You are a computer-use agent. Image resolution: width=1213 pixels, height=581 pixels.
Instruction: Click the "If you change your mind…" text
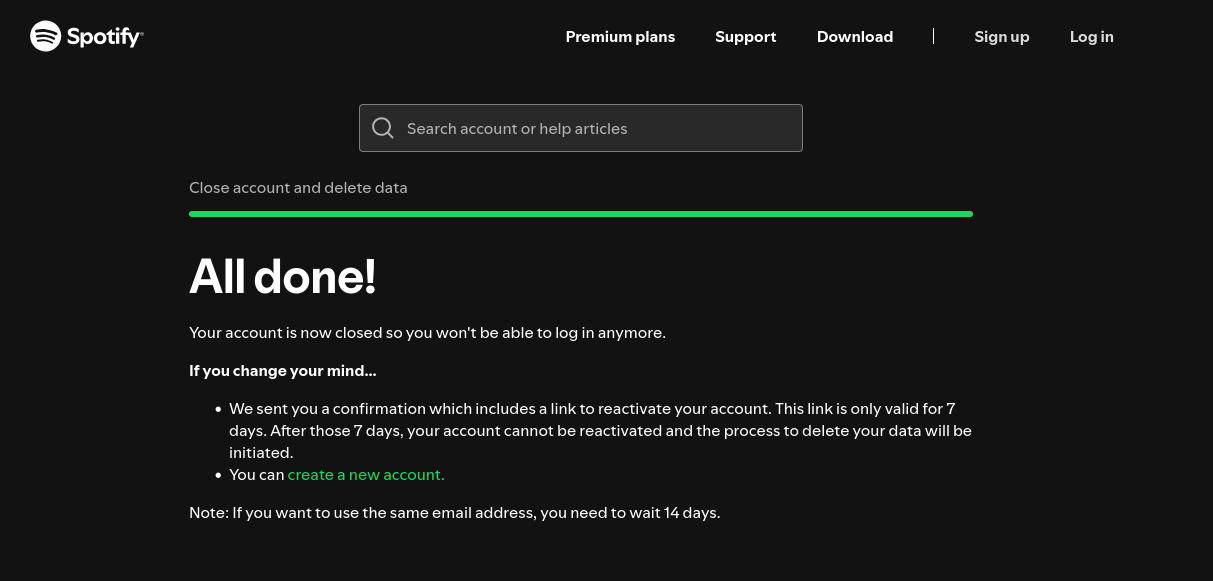click(282, 370)
